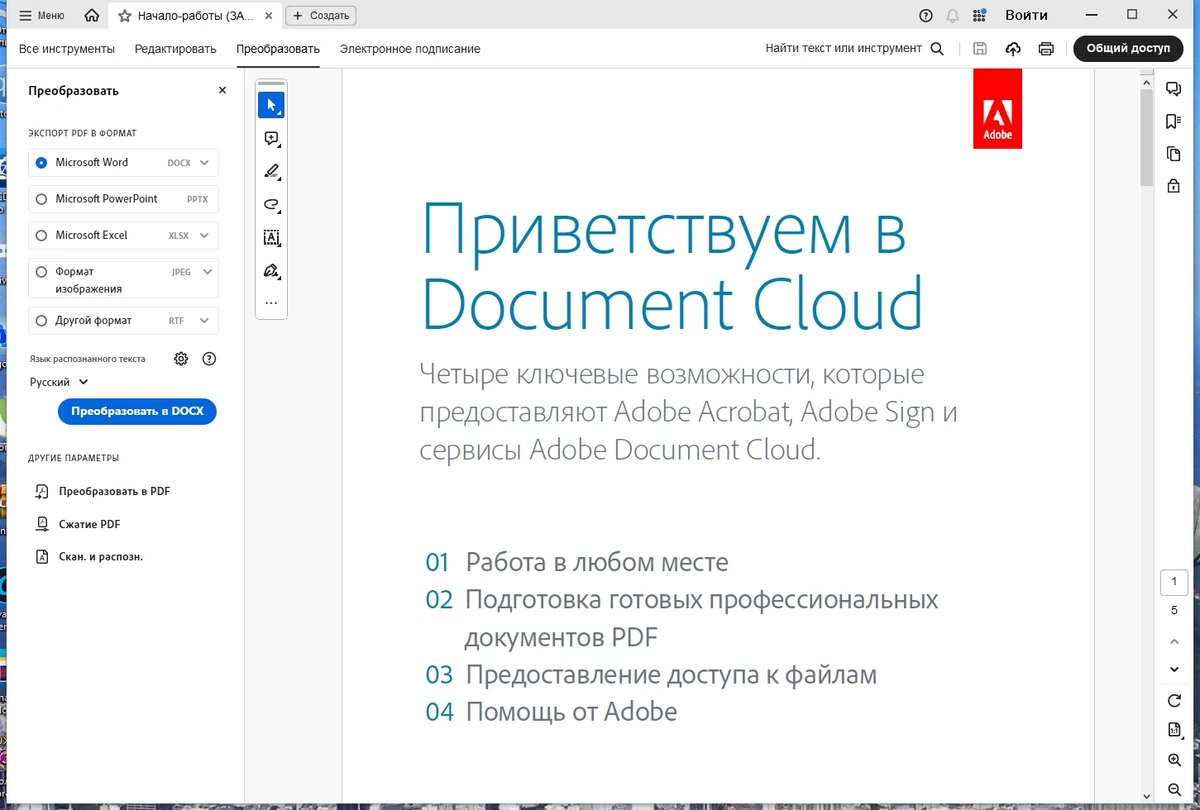Click the Adobe logo on the page

pos(997,109)
